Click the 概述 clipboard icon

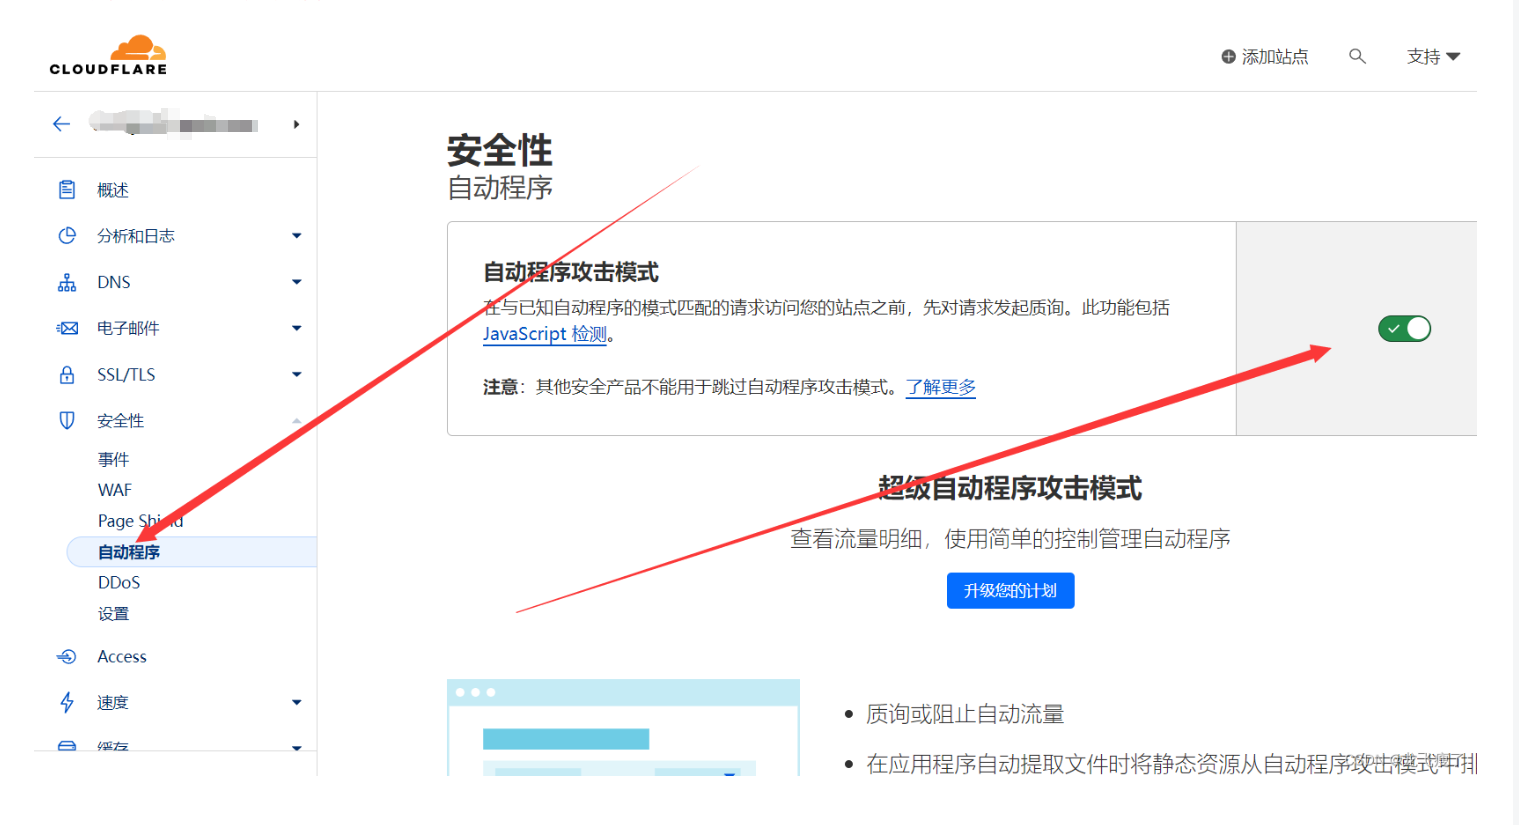pos(67,190)
